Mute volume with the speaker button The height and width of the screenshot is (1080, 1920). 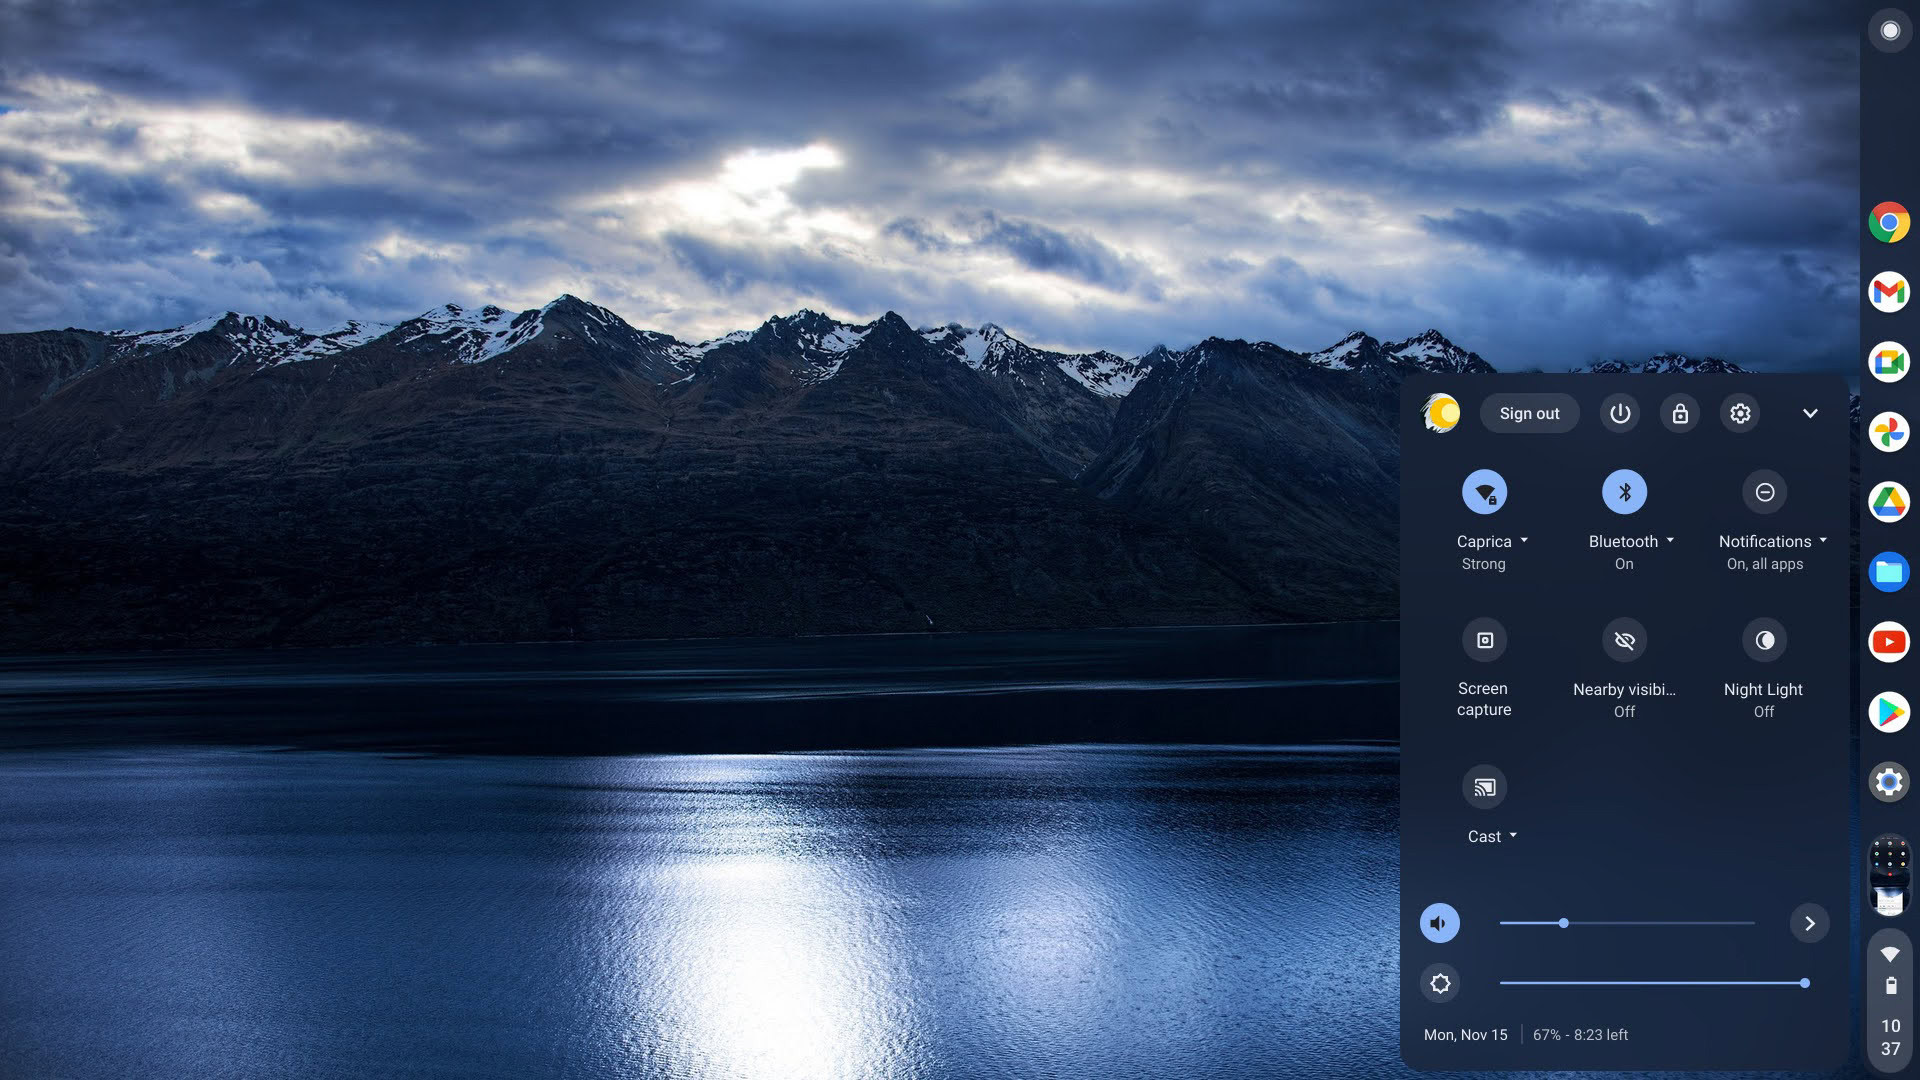tap(1440, 923)
